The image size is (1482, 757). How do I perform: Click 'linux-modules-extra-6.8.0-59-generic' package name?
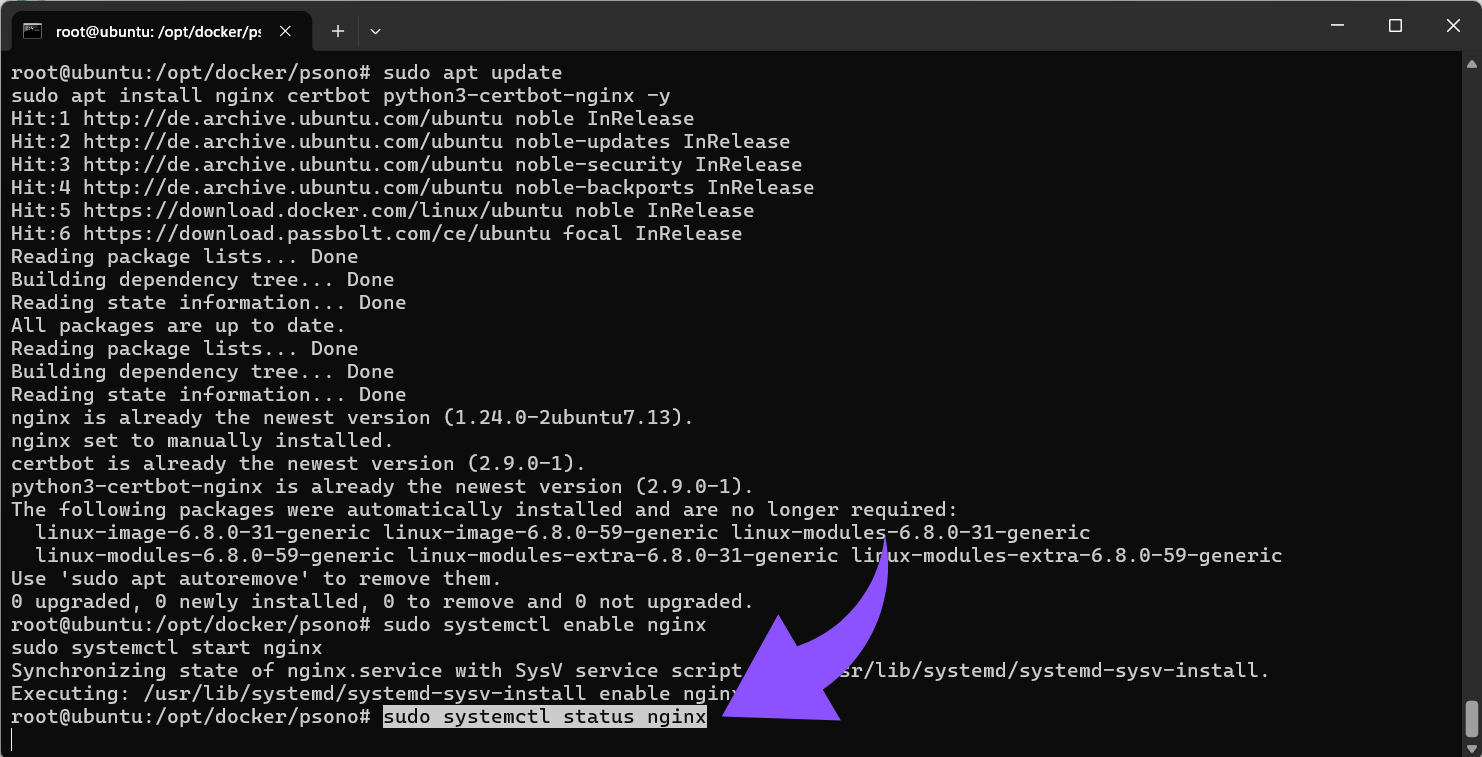[x=1067, y=556]
